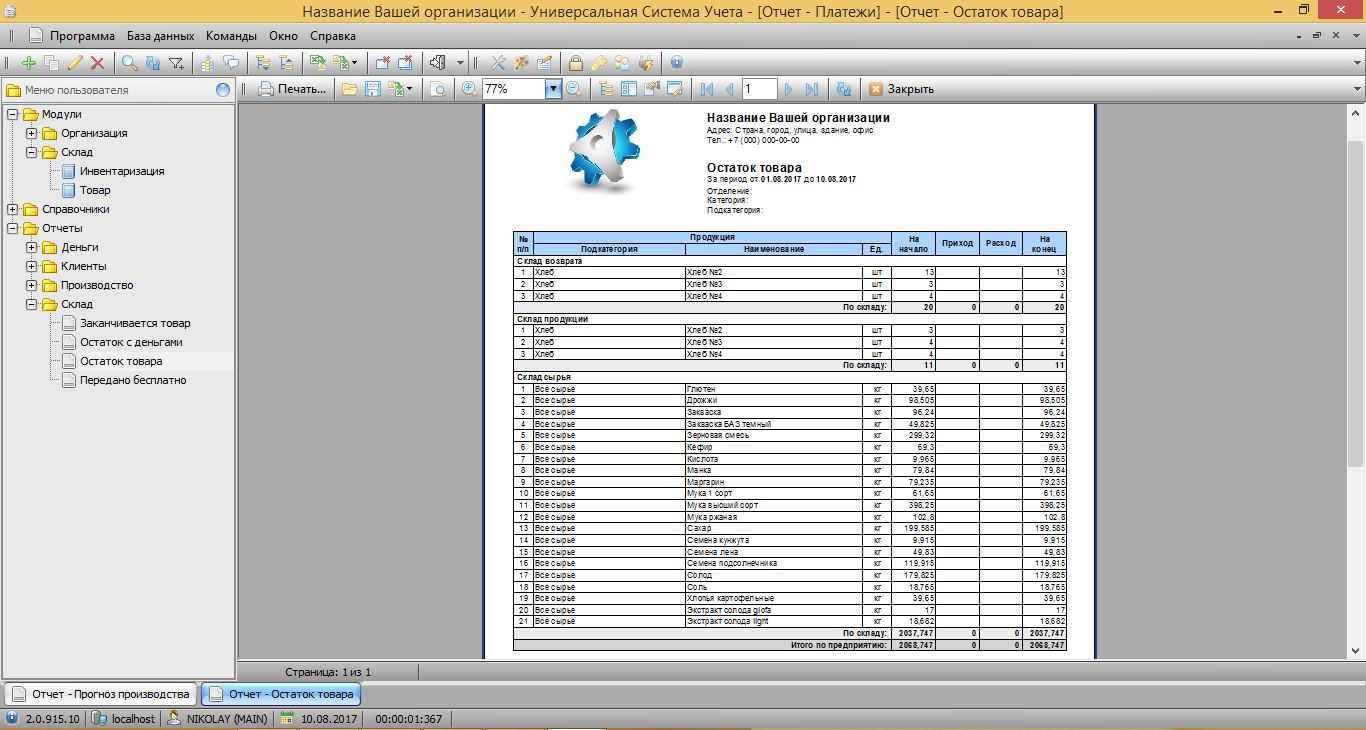Screen dimensions: 1366x730
Task: Click the find-in-report page magnifier icon
Action: coord(437,89)
